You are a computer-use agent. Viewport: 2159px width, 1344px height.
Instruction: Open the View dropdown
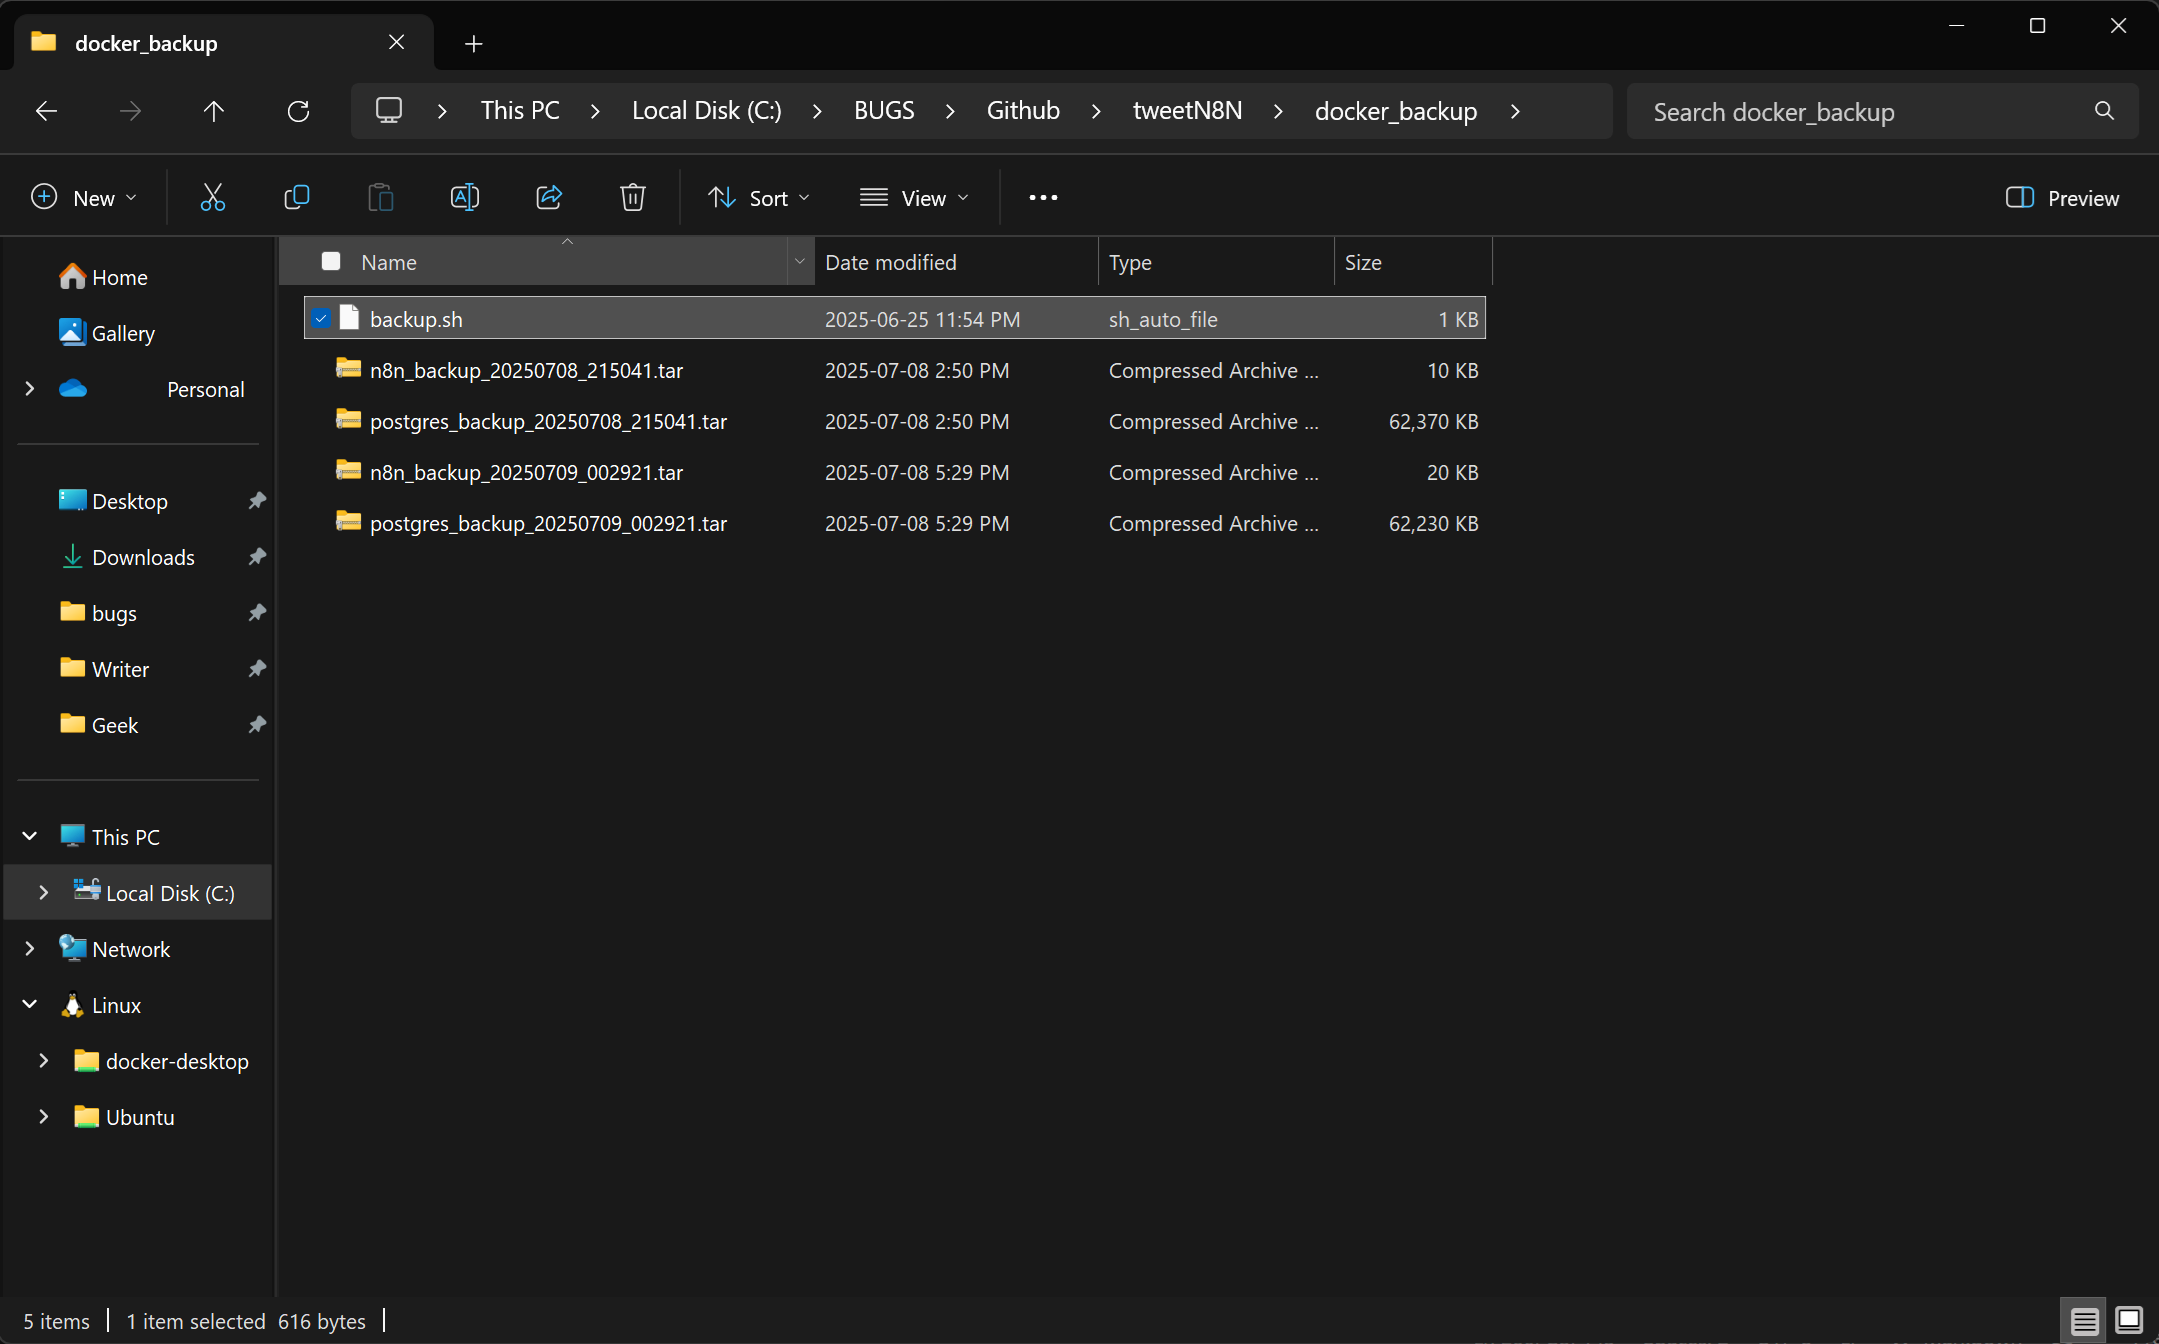tap(914, 198)
